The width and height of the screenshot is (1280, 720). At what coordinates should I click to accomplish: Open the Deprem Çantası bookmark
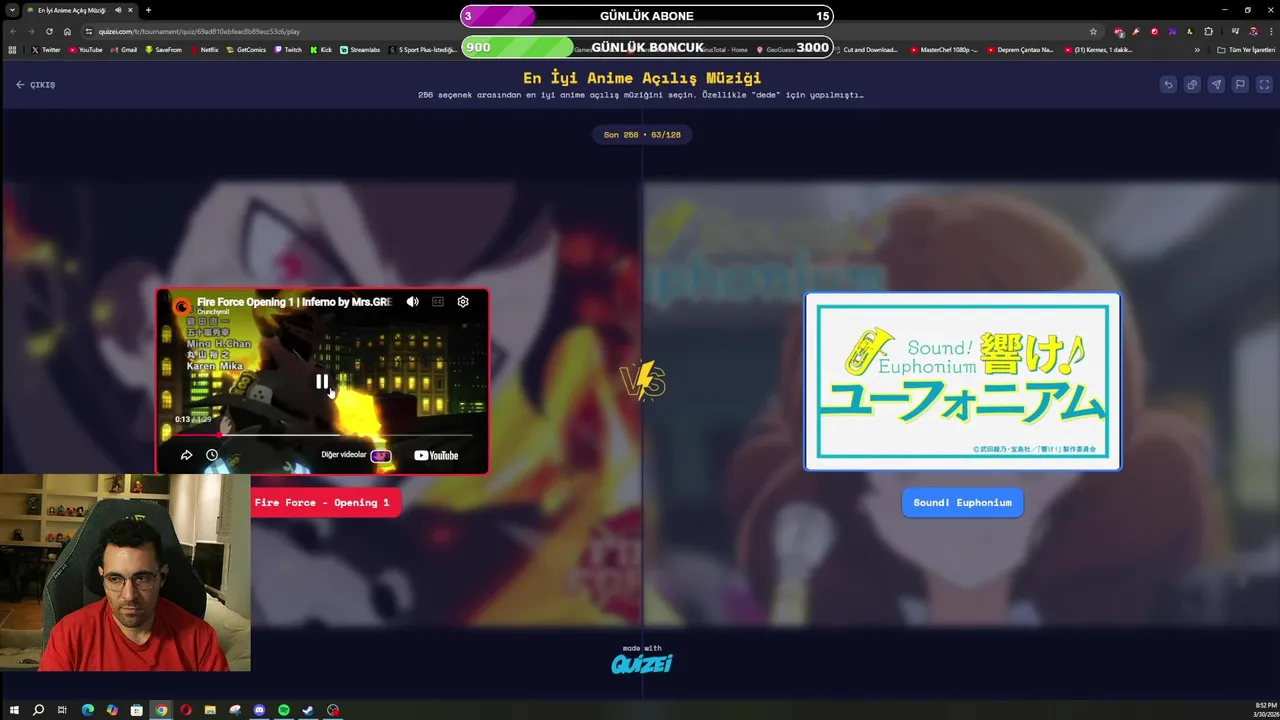point(1020,49)
